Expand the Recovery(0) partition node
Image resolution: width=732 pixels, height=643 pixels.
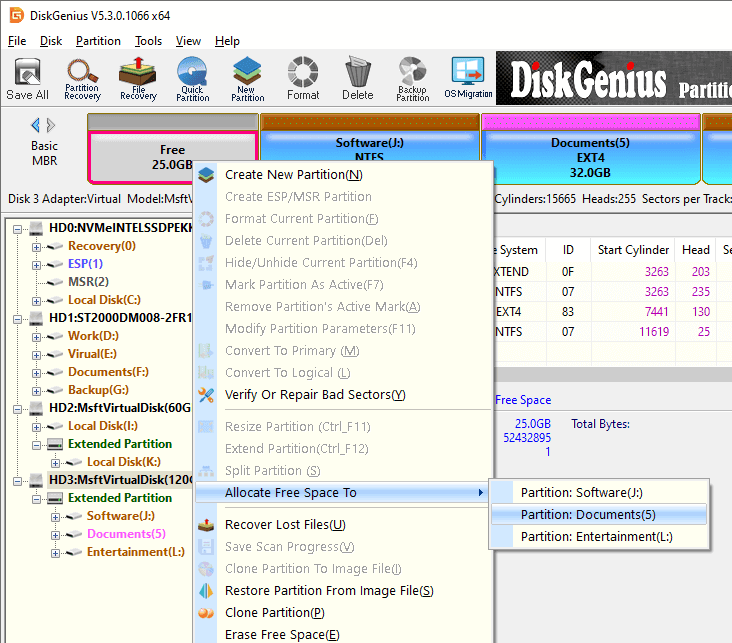click(37, 246)
